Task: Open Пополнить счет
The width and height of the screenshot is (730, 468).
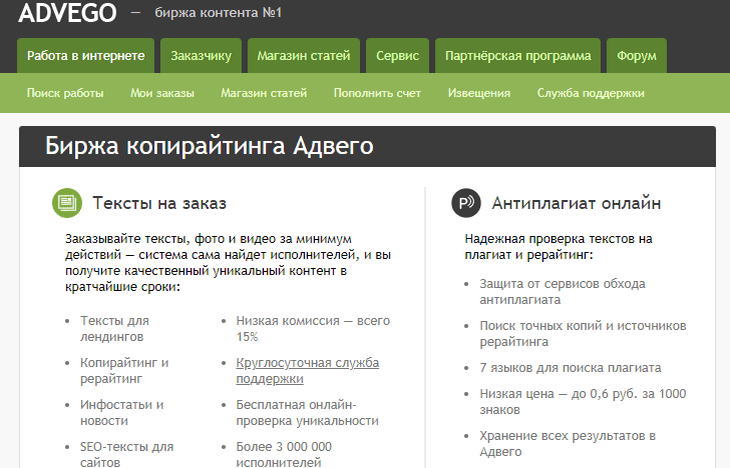Action: point(377,93)
